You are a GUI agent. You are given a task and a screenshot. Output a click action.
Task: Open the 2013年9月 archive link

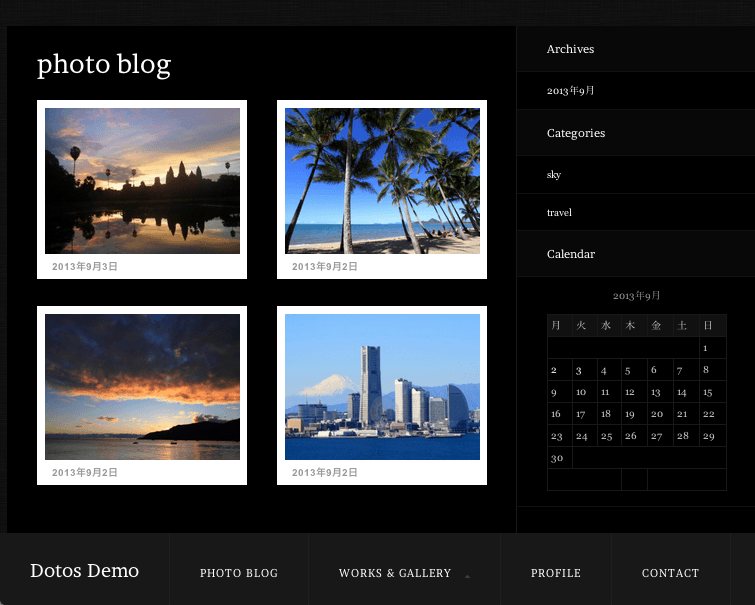(x=570, y=91)
